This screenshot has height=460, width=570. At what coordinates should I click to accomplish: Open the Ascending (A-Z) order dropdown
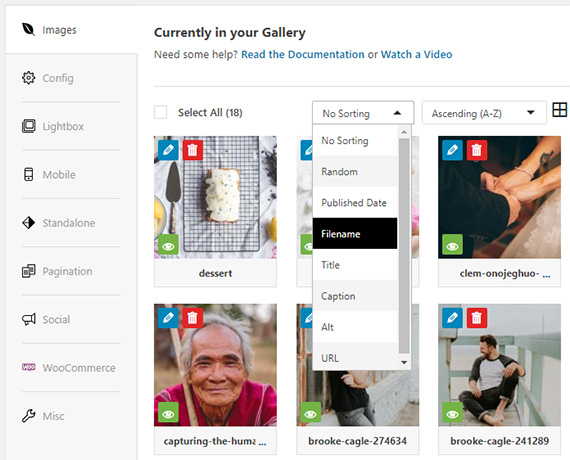[484, 113]
